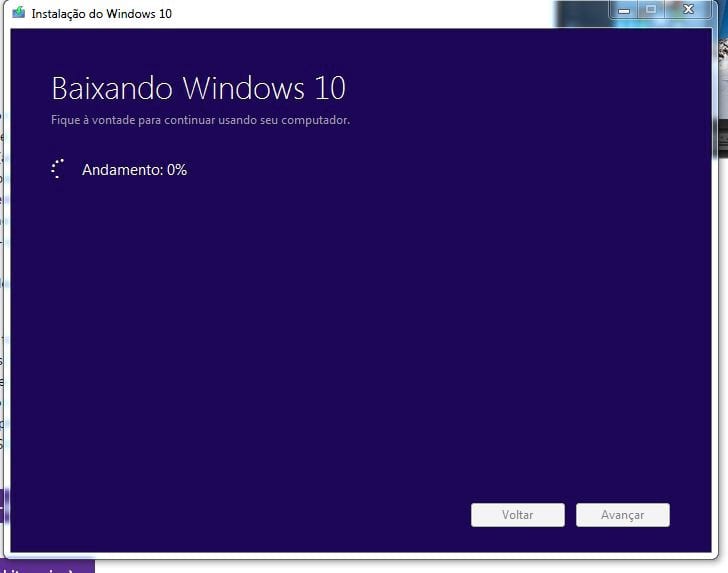The height and width of the screenshot is (573, 728).
Task: Click the Voltar button
Action: pyautogui.click(x=518, y=515)
